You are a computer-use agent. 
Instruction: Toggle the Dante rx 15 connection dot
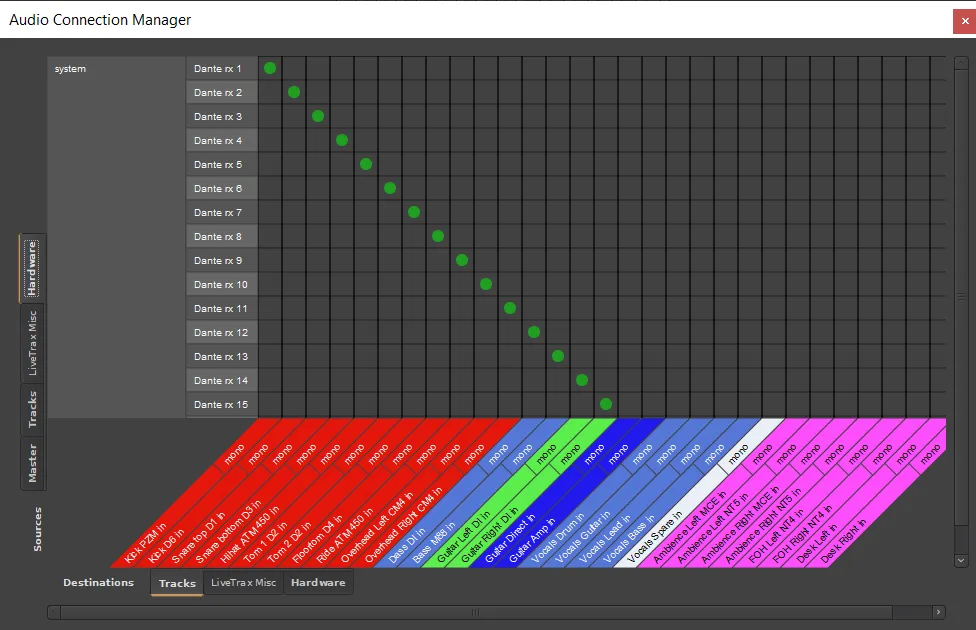[x=606, y=404]
